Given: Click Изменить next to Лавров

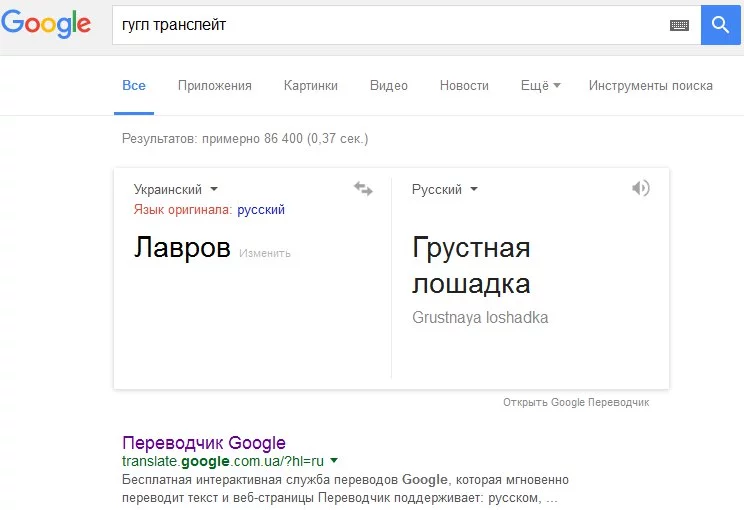Looking at the screenshot, I should (265, 253).
